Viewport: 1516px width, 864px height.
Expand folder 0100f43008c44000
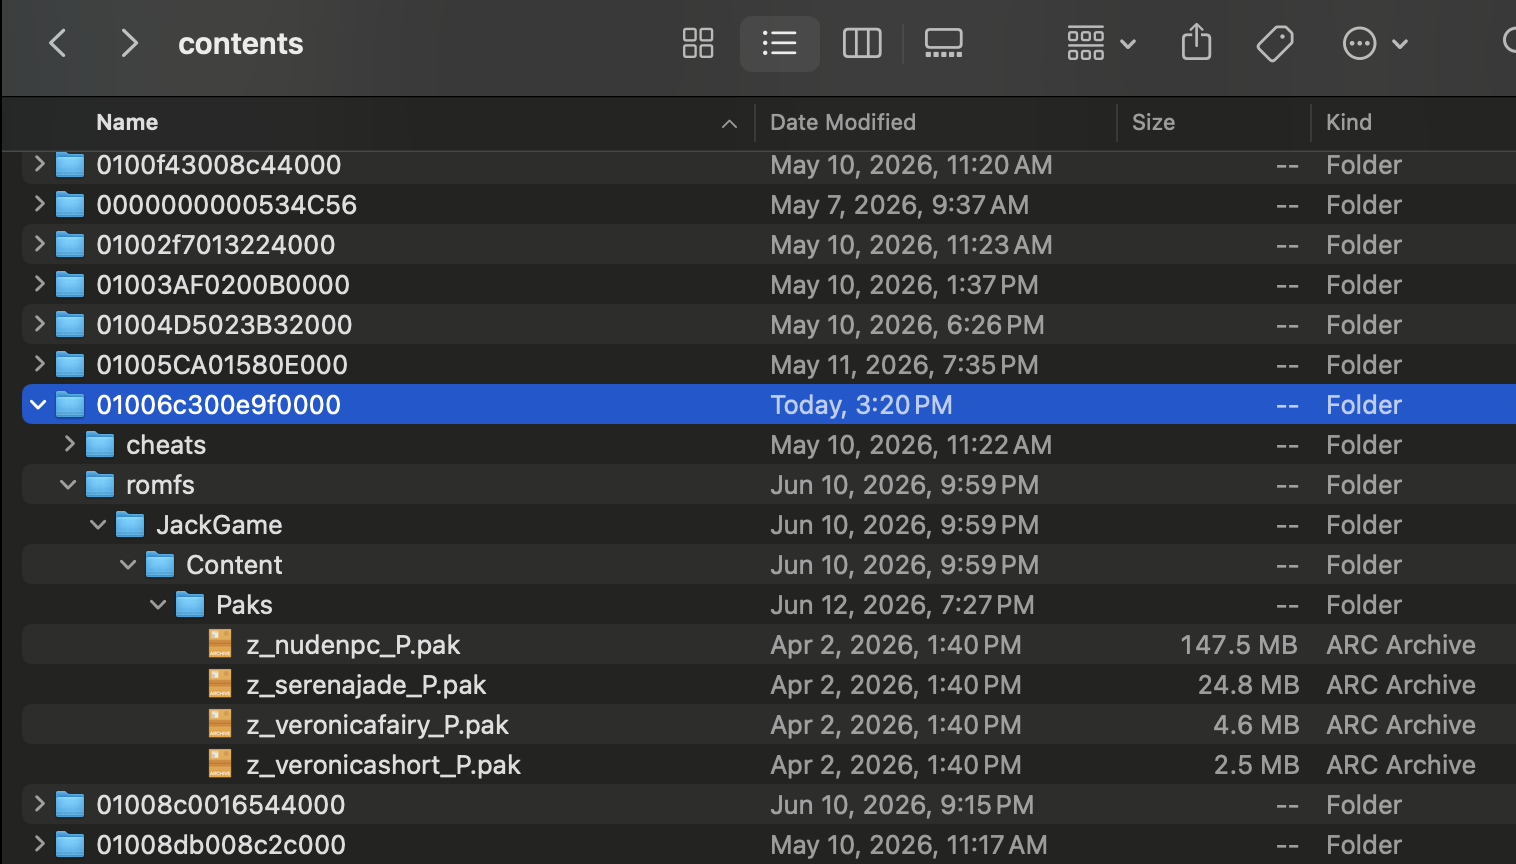point(39,164)
